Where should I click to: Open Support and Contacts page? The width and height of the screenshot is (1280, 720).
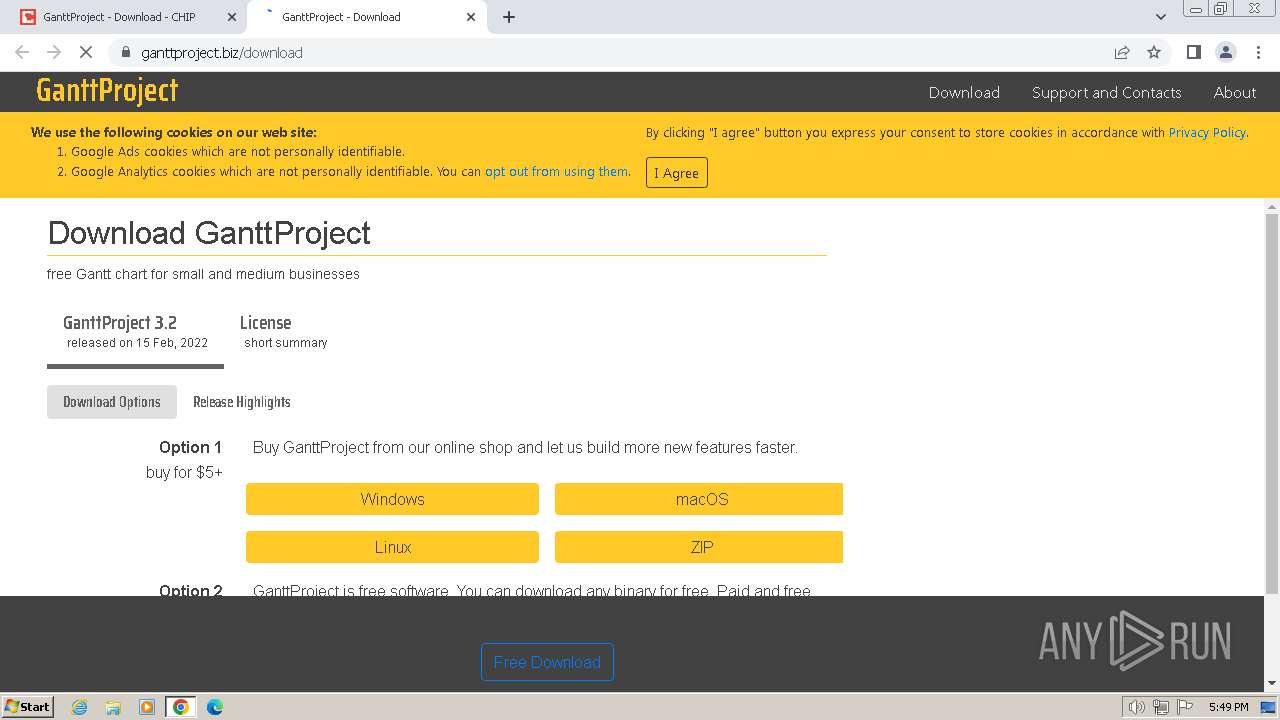[x=1106, y=92]
